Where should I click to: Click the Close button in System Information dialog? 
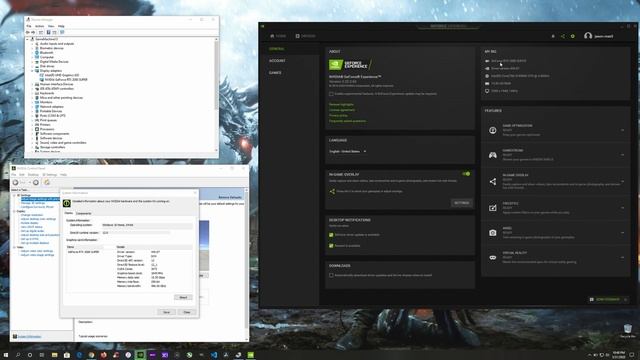pos(187,312)
